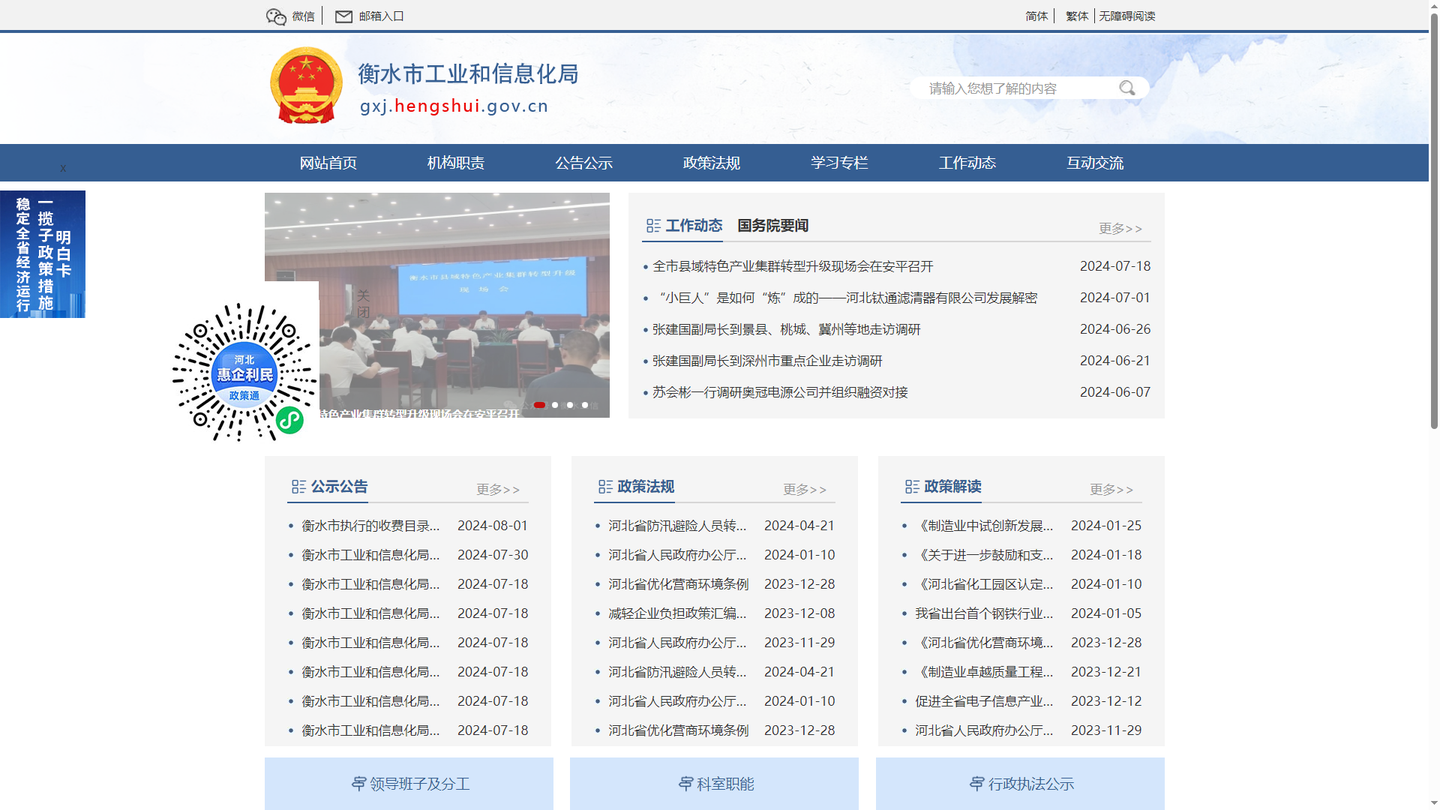
Task: Click the envelope icon beside 邮箱入口
Action: (344, 16)
